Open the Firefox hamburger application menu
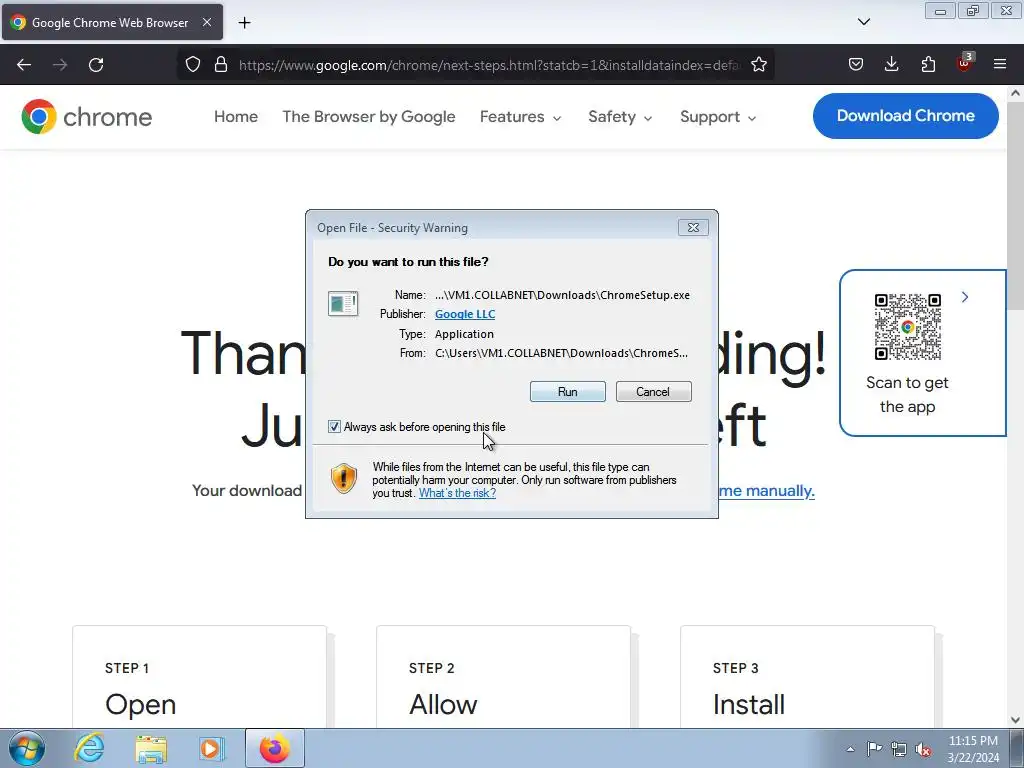Screen dimensions: 1024x768 tap(1000, 64)
